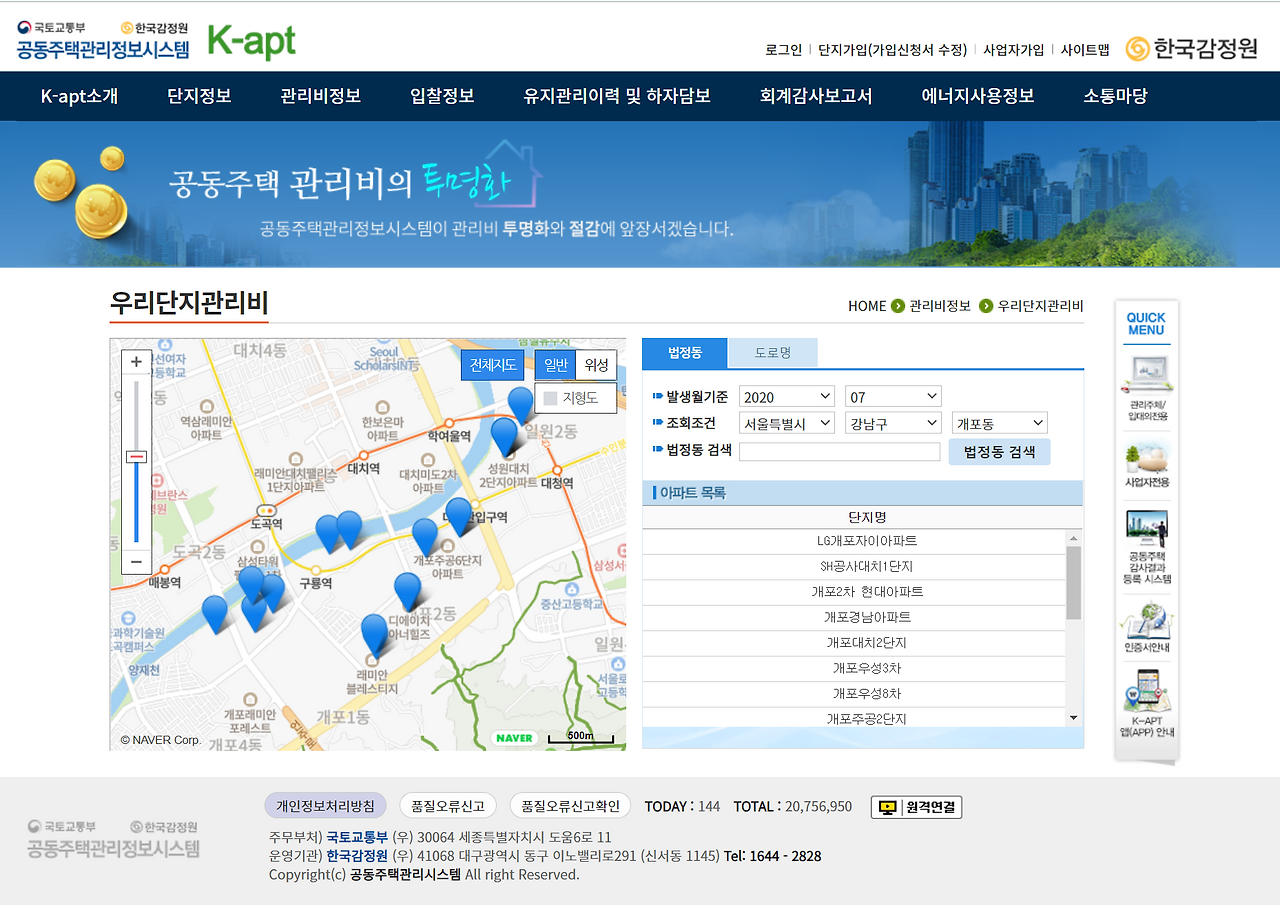Zoom in on the map with plus icon
The height and width of the screenshot is (905, 1280).
(136, 360)
